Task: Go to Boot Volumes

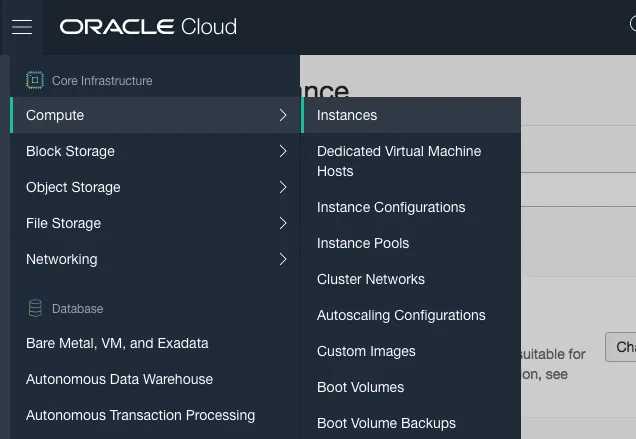Action: (360, 387)
